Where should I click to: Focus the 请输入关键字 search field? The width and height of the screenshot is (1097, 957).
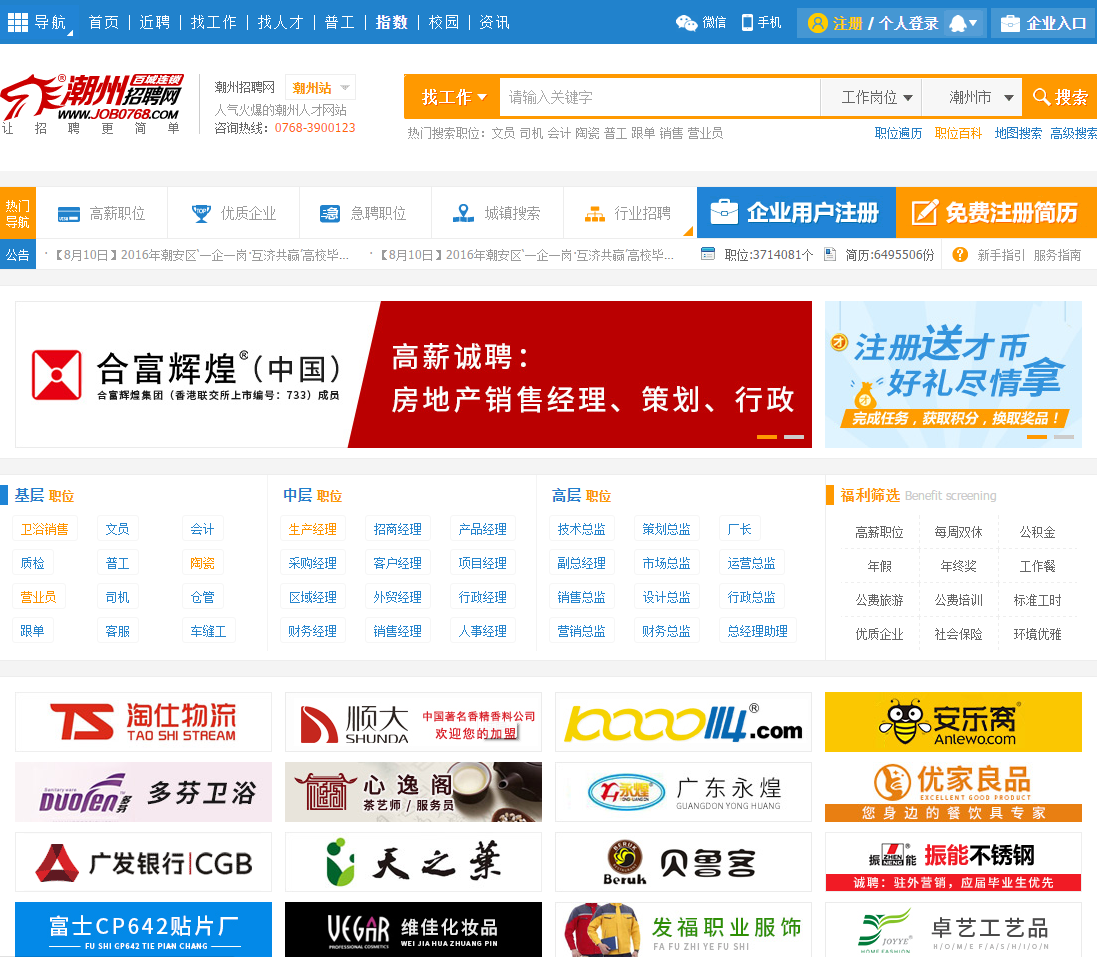point(660,97)
